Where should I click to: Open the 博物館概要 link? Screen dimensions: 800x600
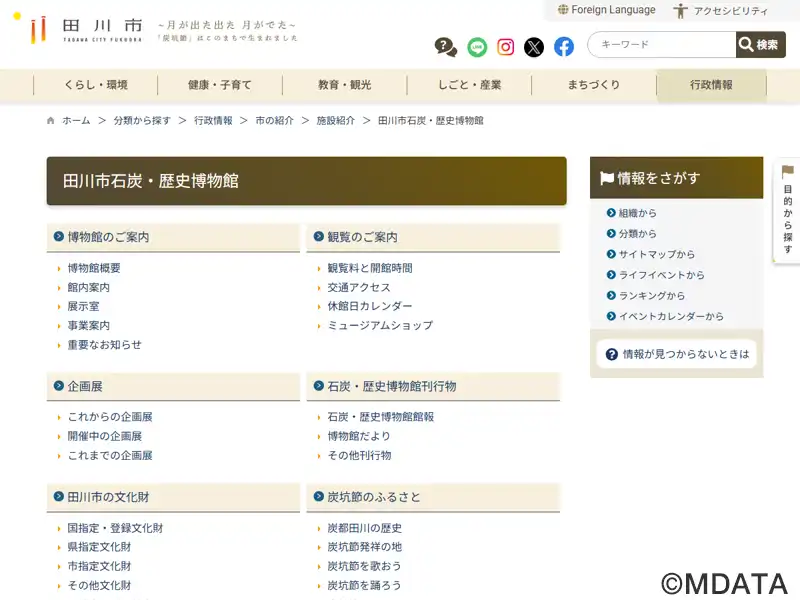(x=94, y=268)
